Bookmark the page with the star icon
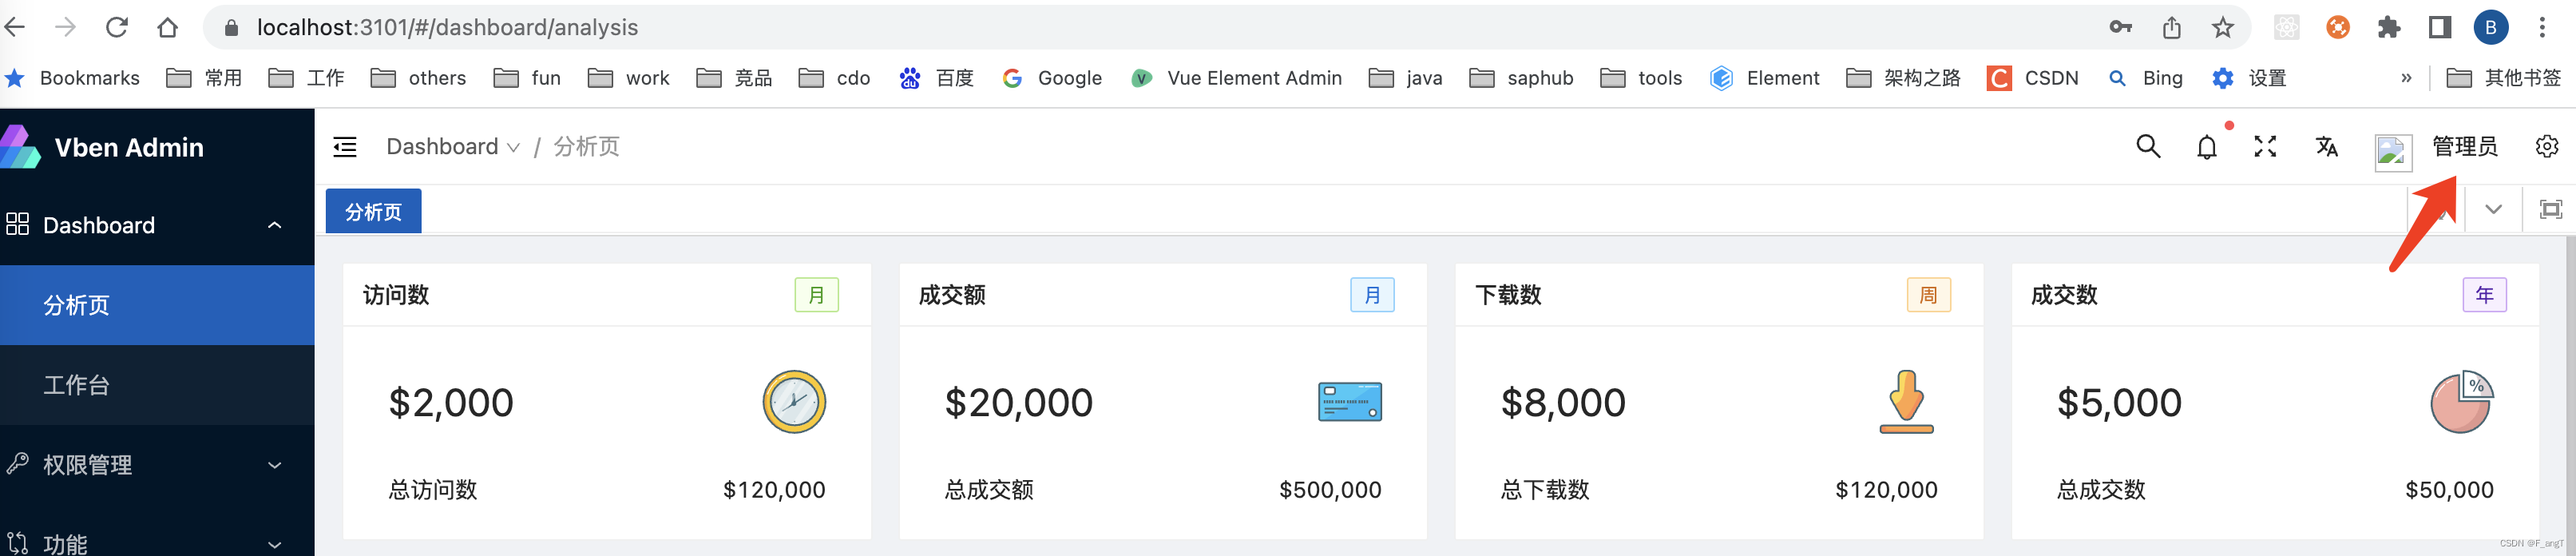 (2223, 27)
